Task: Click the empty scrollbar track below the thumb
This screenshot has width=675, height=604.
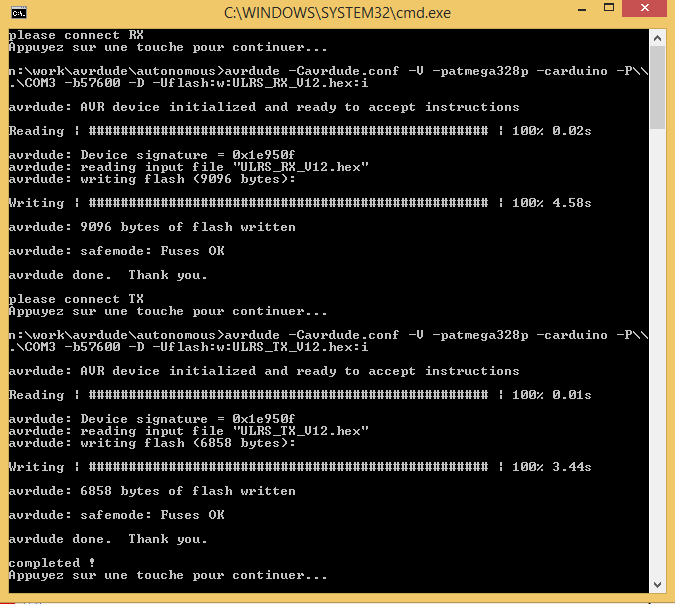Action: pos(657,350)
